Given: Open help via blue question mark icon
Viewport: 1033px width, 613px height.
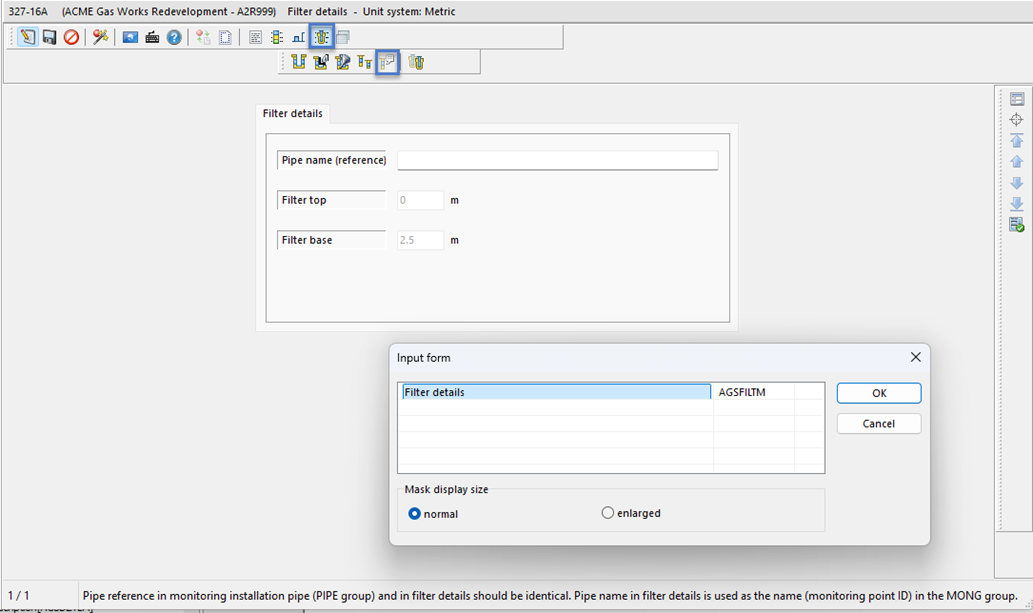Looking at the screenshot, I should [174, 37].
